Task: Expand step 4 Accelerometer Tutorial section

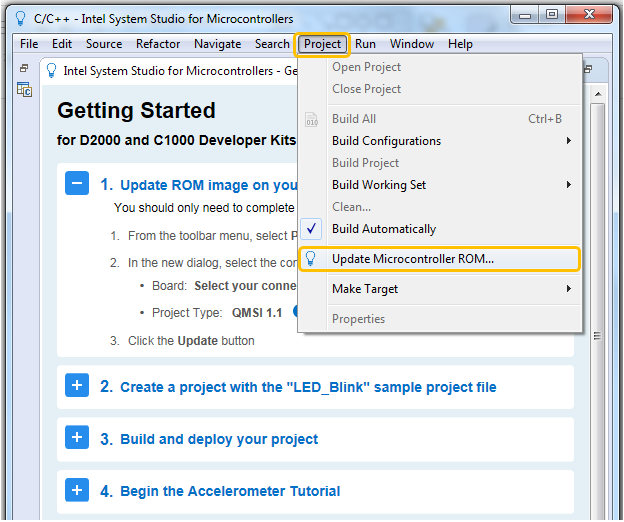Action: [x=77, y=490]
